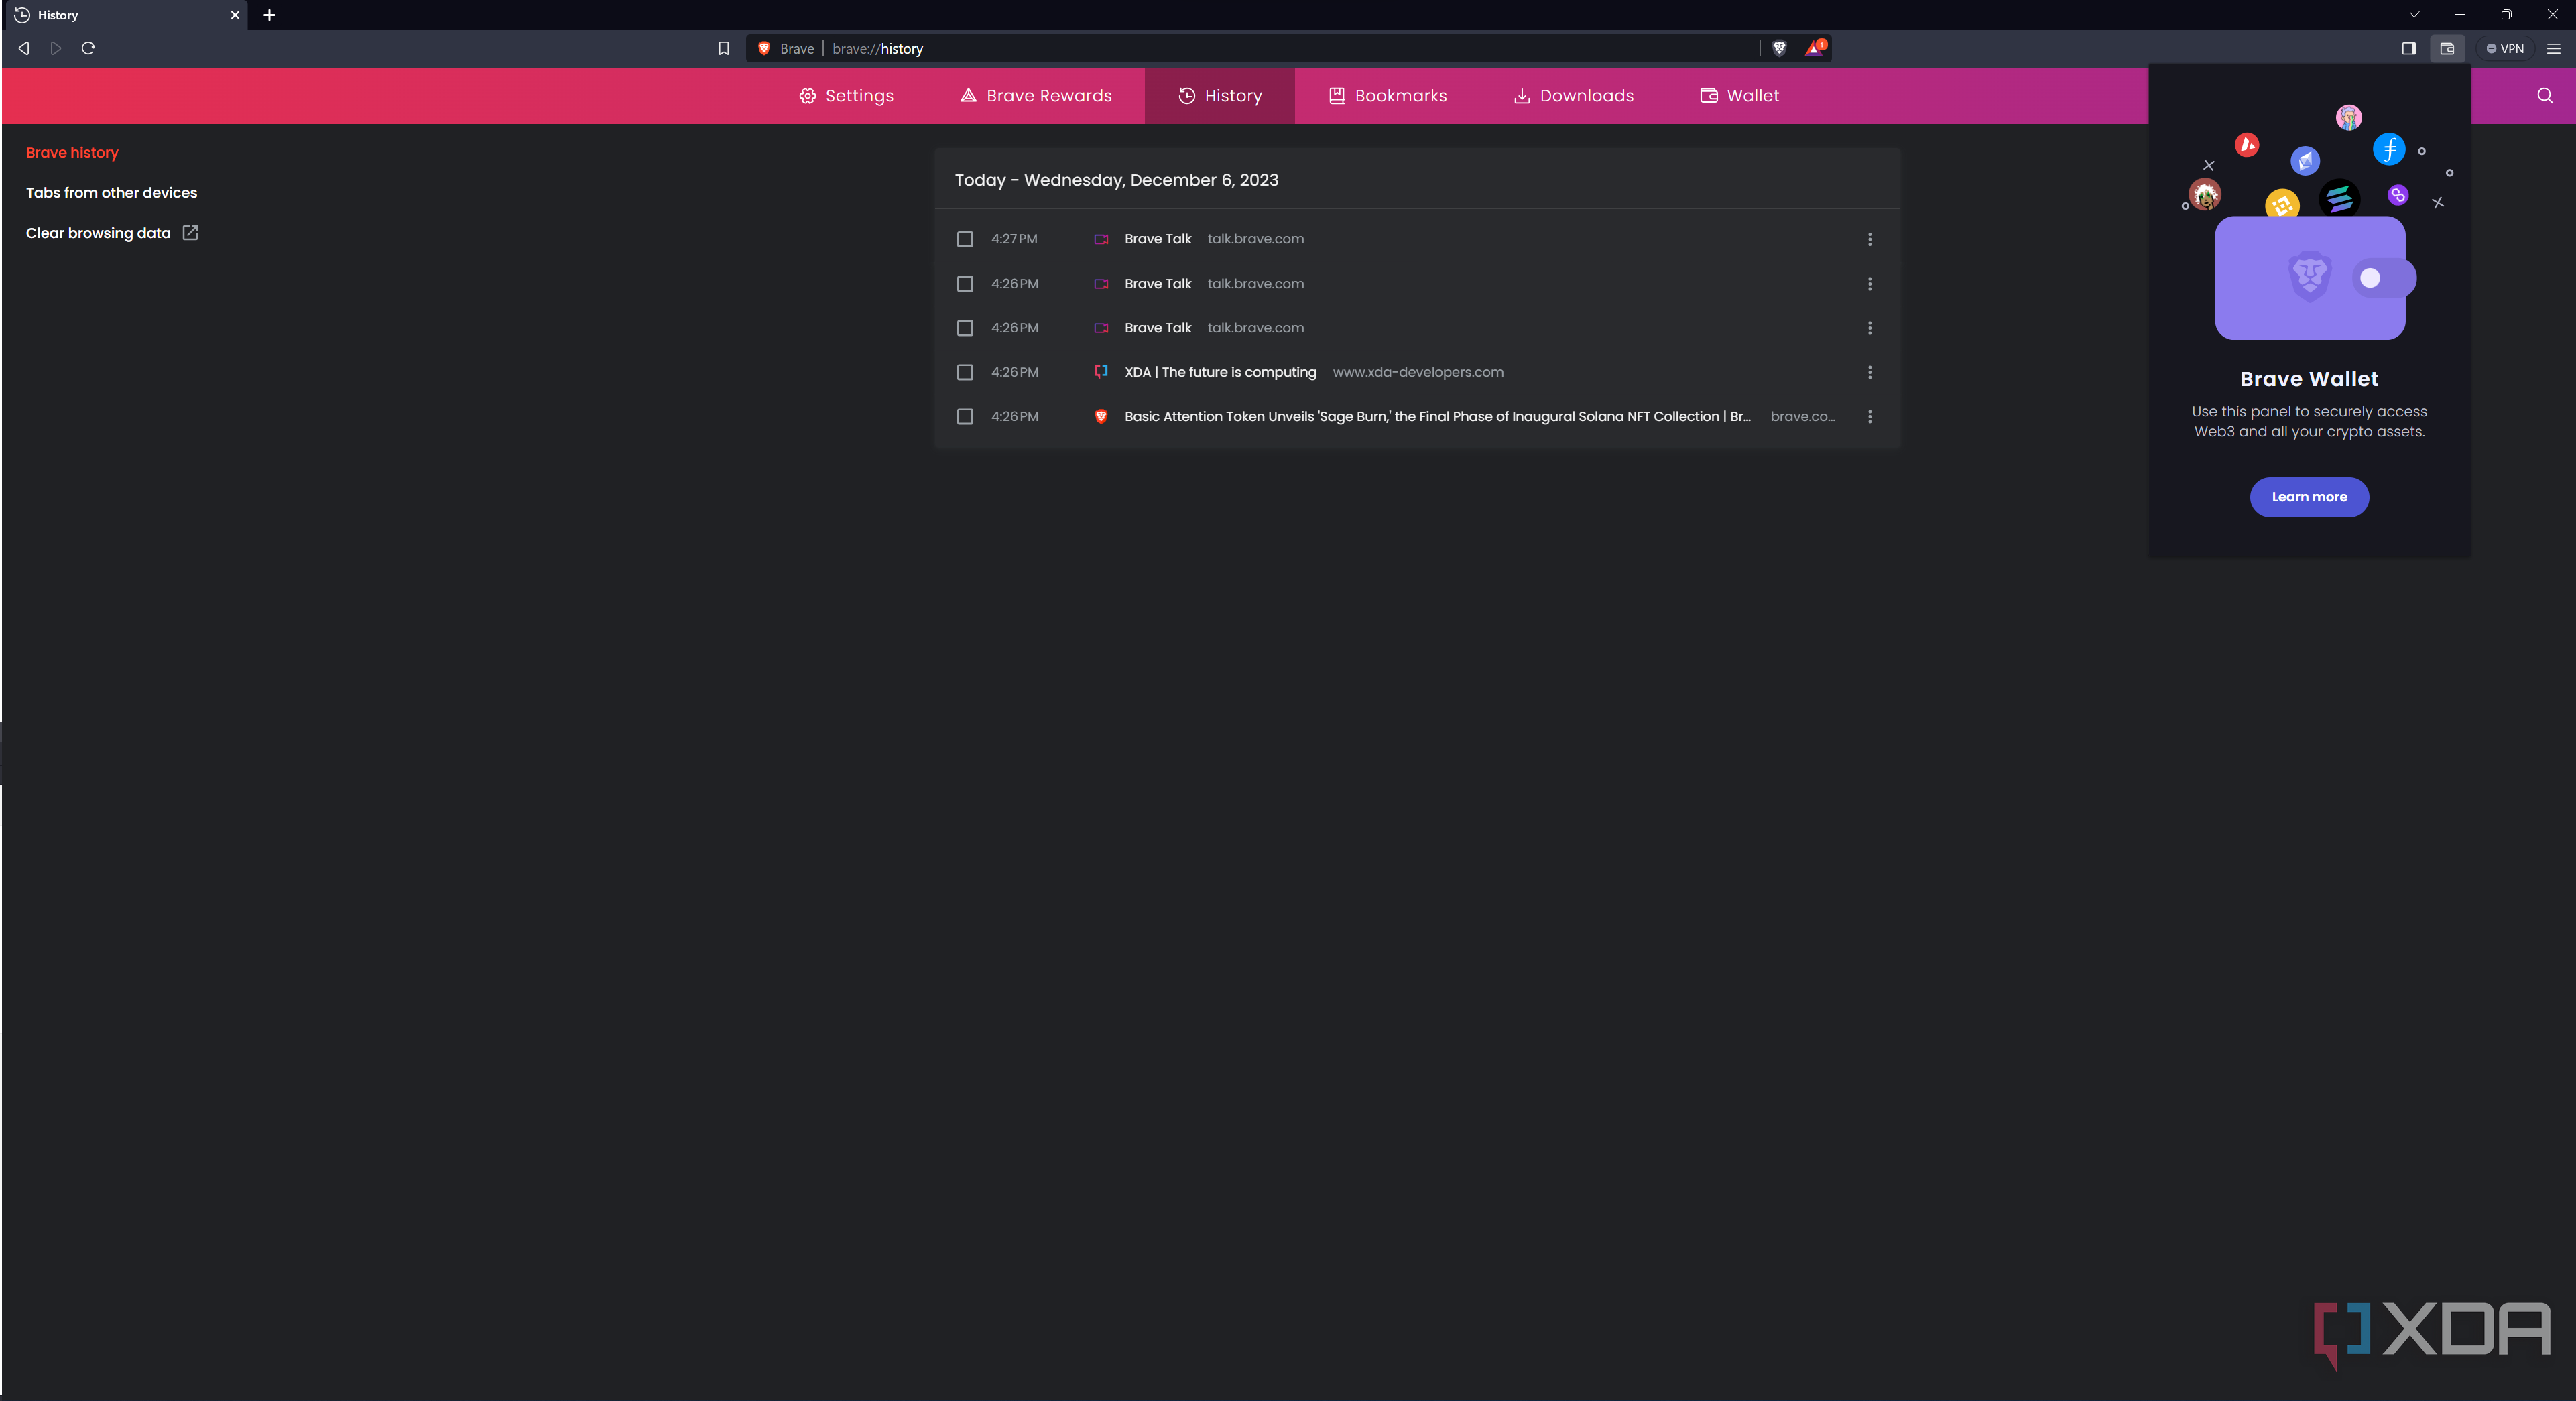2576x1401 pixels.
Task: Open the Bookmarks tab
Action: (x=1388, y=96)
